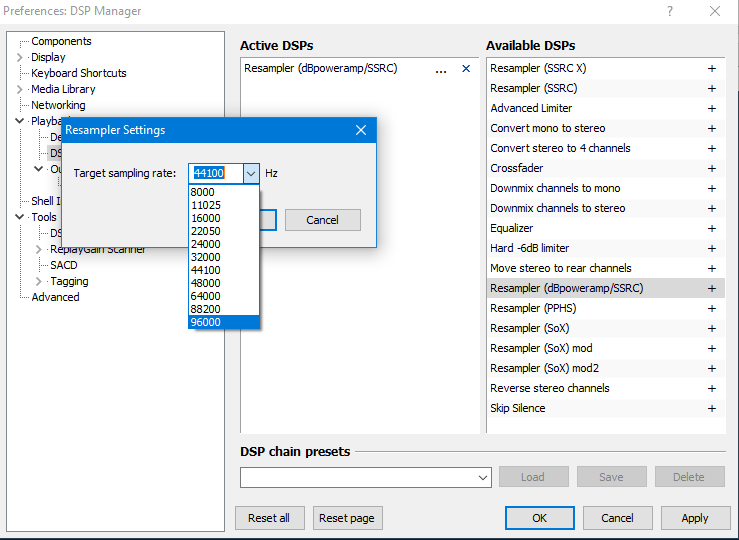Add Resampler (SSRC) with its plus icon
Image resolution: width=739 pixels, height=540 pixels.
click(x=712, y=89)
